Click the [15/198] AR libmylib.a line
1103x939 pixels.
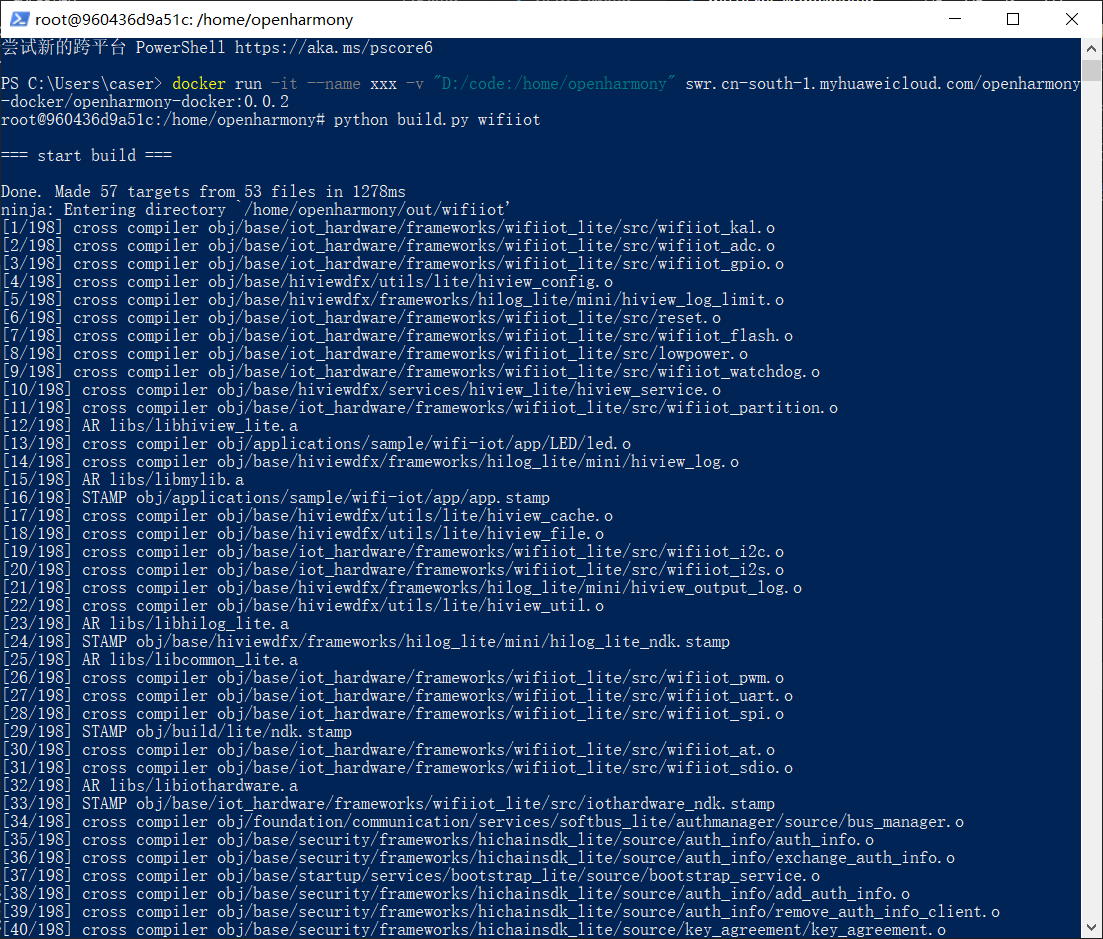[x=122, y=480]
